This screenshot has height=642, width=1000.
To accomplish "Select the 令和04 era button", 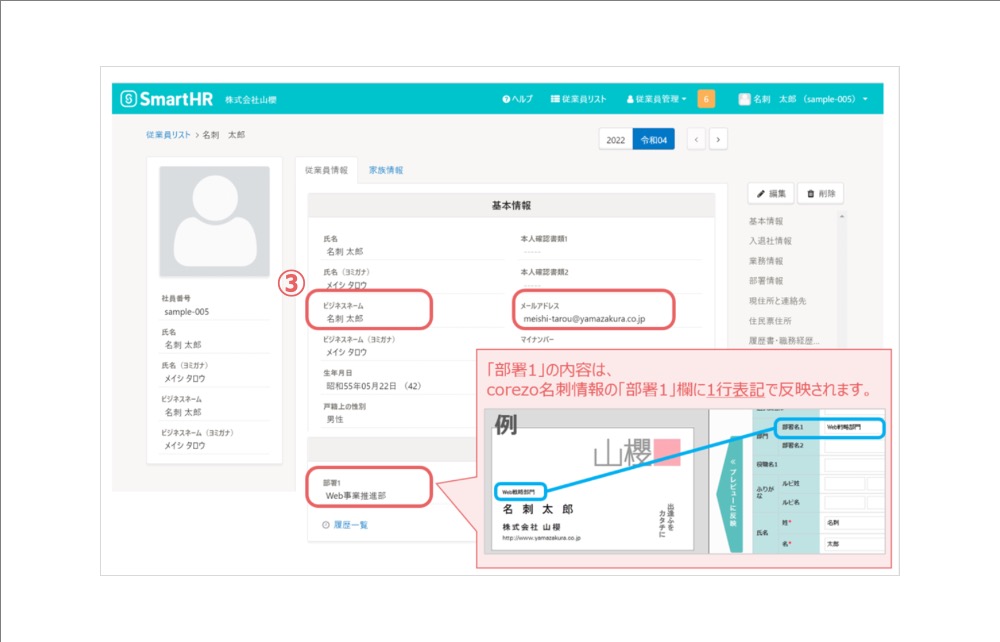I will click(654, 140).
